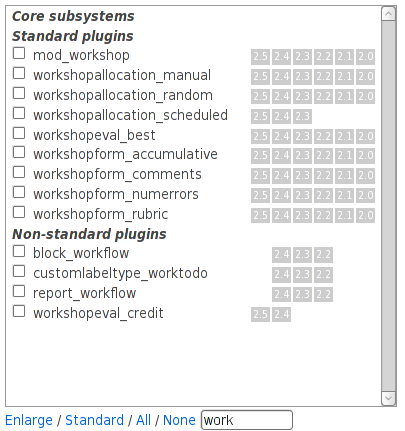Viewport: 405px width, 431px height.
Task: Click the 2.5 version badge for mod_workshop
Action: pyautogui.click(x=260, y=56)
